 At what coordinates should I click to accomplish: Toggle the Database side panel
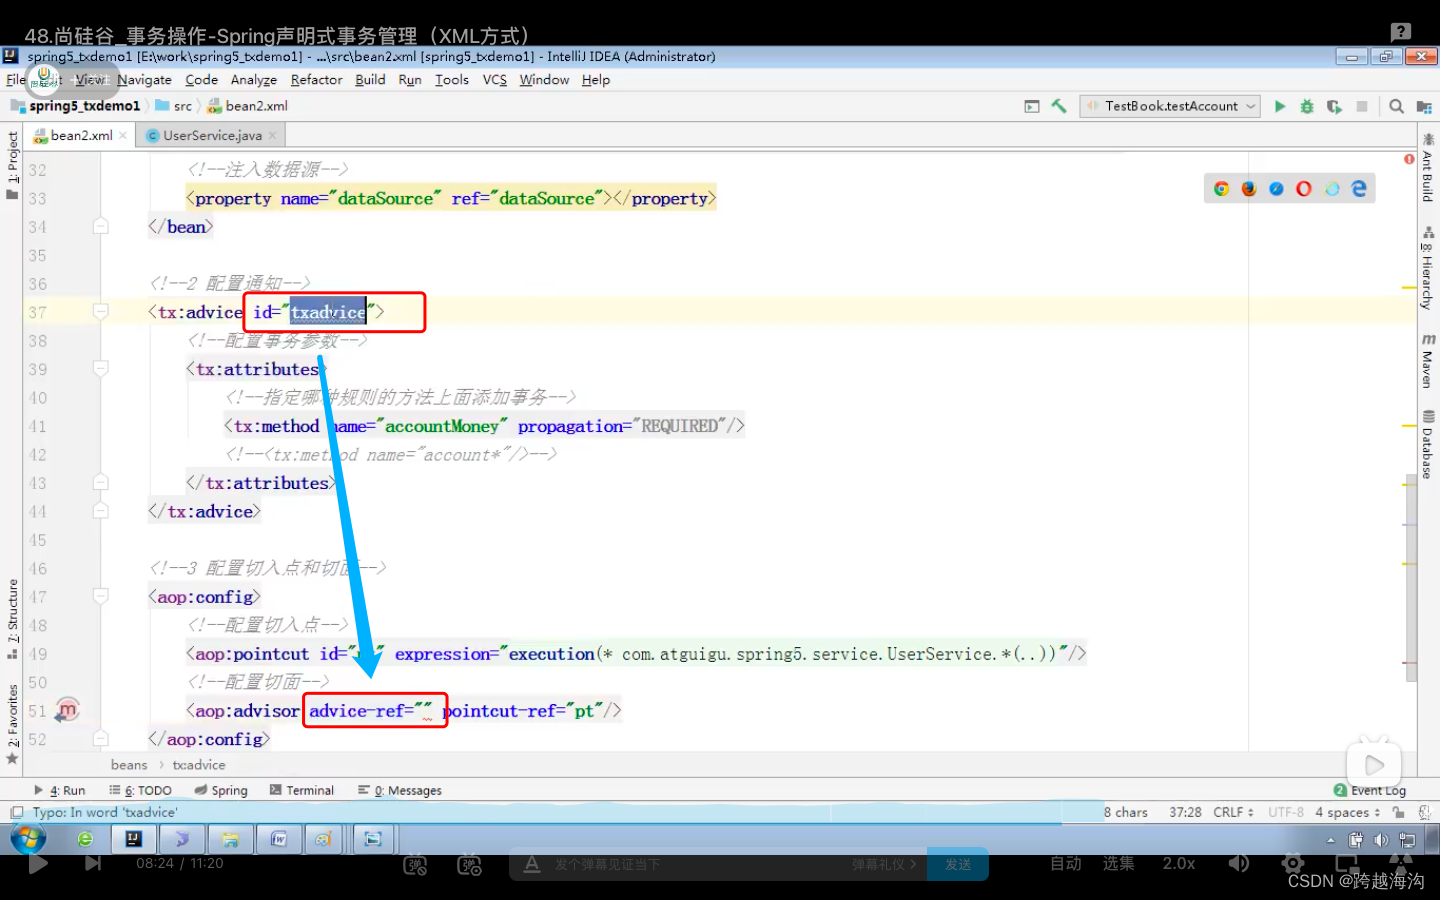[1428, 445]
